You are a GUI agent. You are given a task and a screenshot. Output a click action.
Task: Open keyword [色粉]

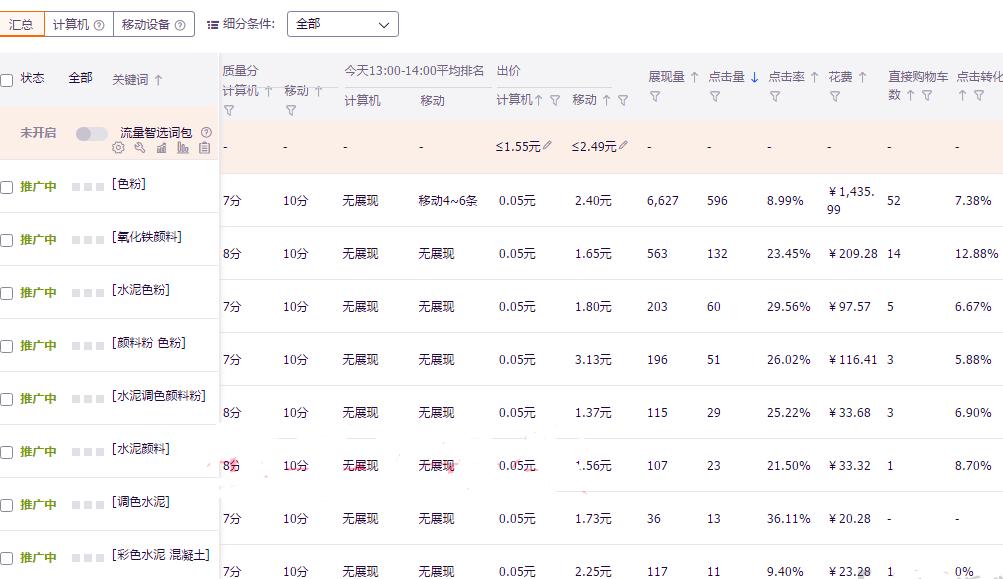[129, 184]
